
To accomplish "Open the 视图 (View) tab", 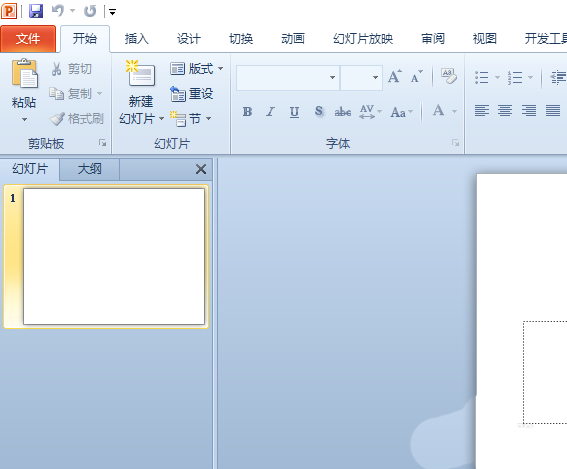I will [485, 39].
